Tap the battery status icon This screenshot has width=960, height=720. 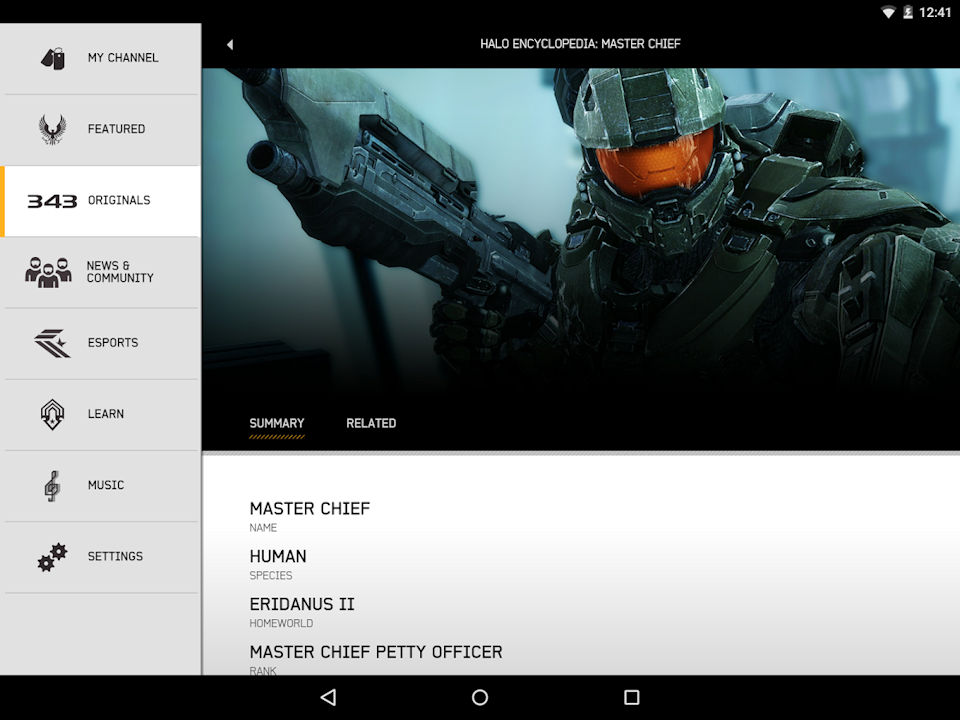click(x=908, y=12)
